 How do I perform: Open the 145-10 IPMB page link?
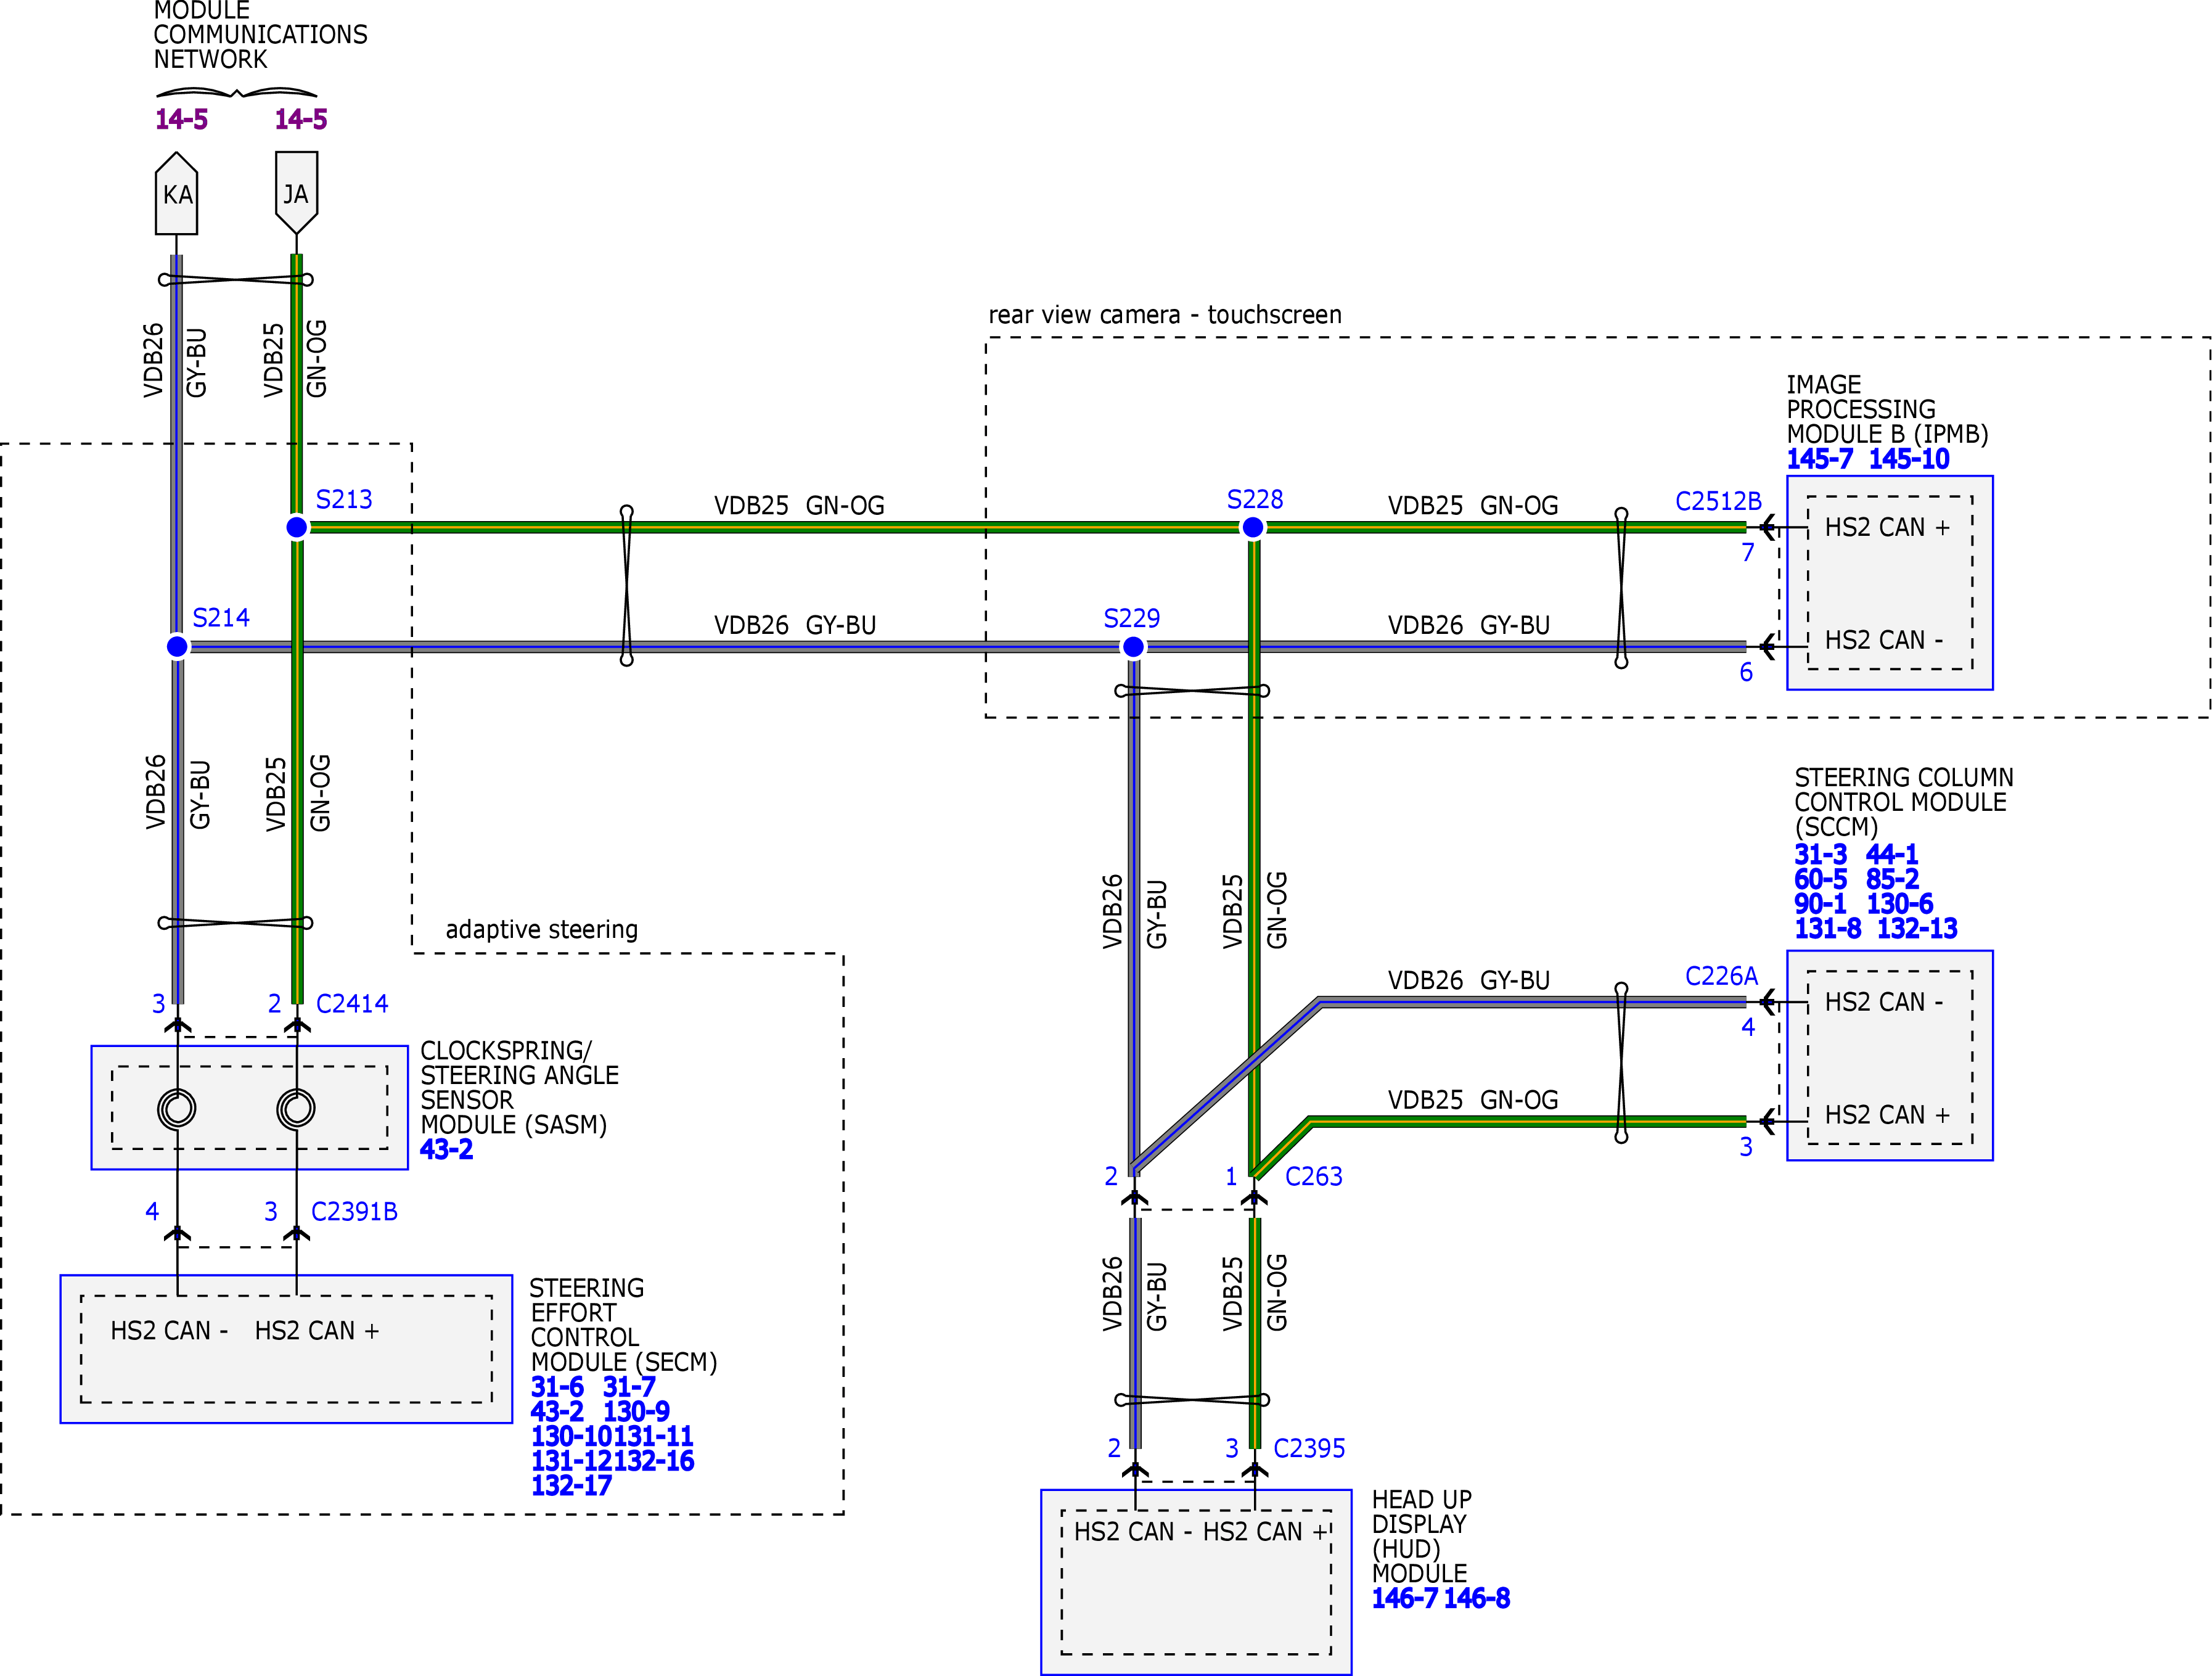pyautogui.click(x=1908, y=459)
